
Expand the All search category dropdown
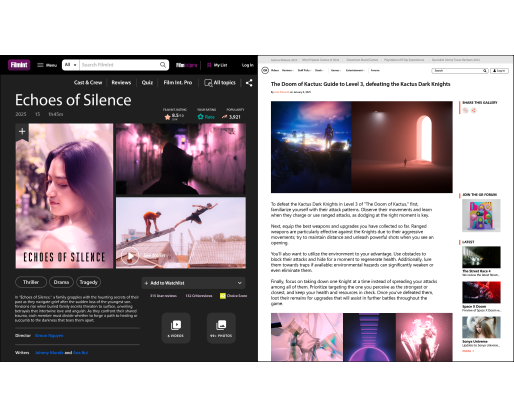70,65
